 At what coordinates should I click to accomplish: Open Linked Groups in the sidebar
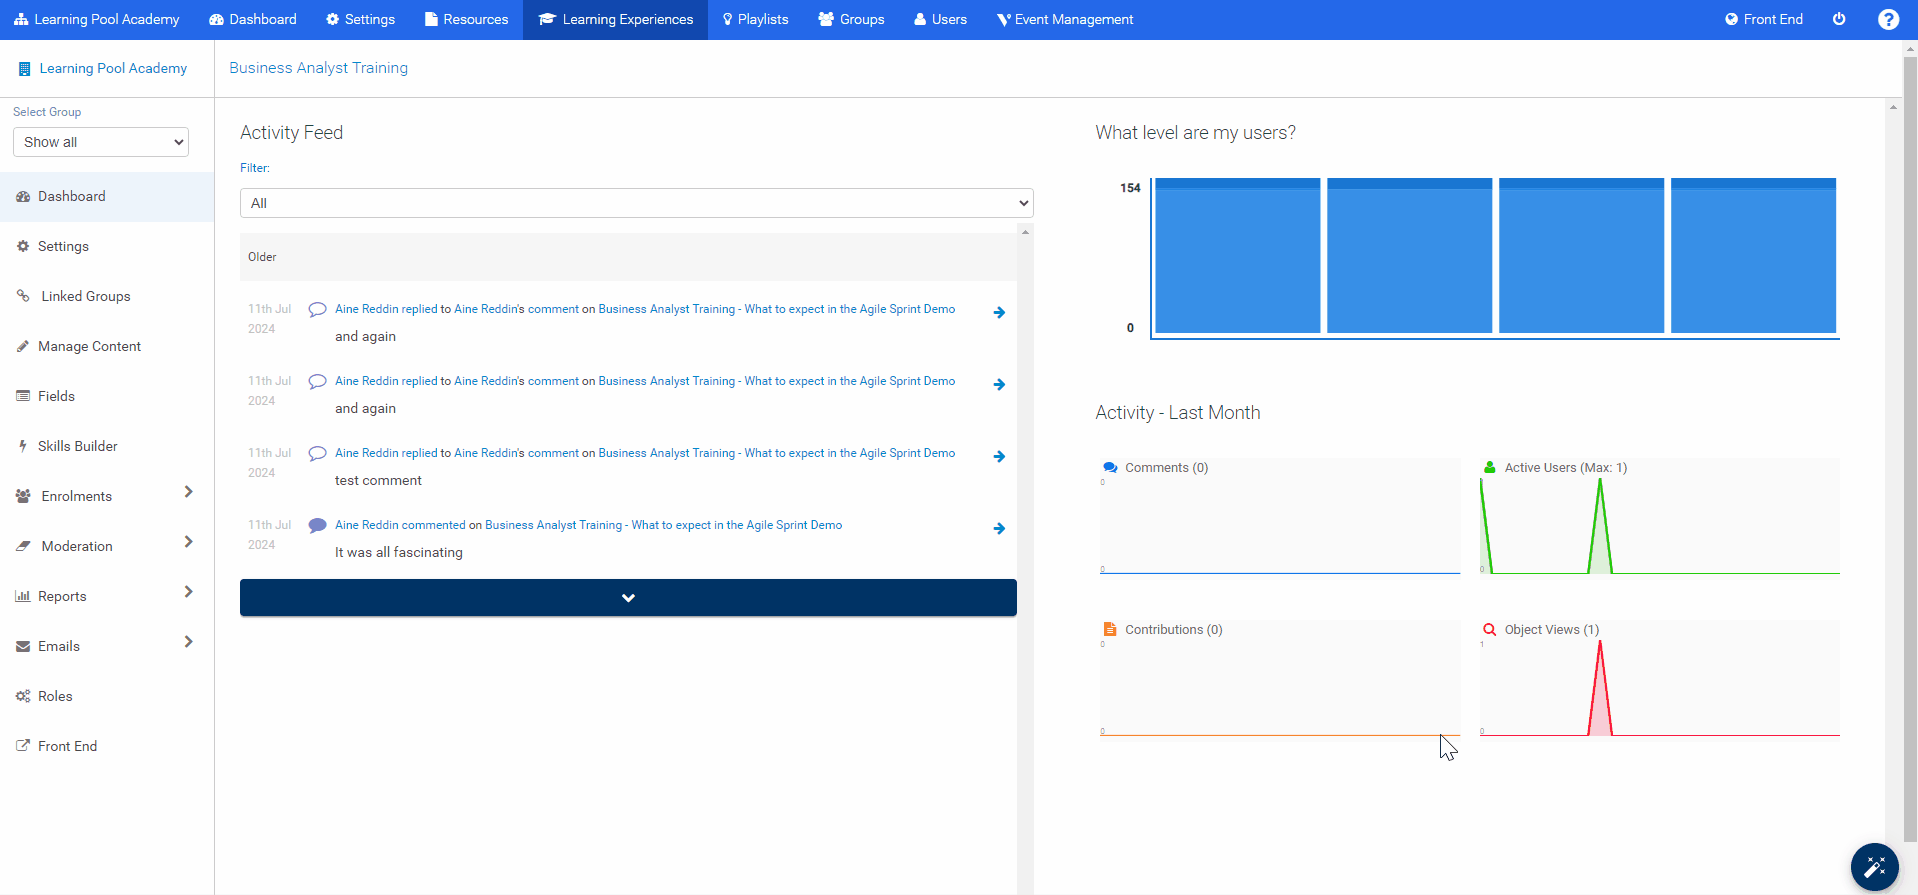(x=85, y=296)
